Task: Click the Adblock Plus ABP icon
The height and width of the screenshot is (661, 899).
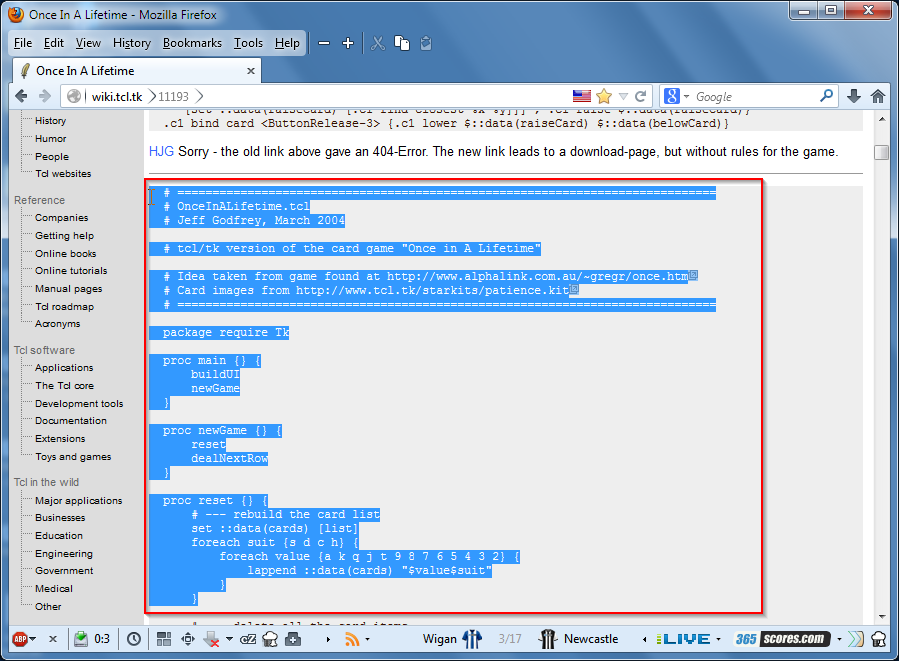Action: click(x=20, y=639)
